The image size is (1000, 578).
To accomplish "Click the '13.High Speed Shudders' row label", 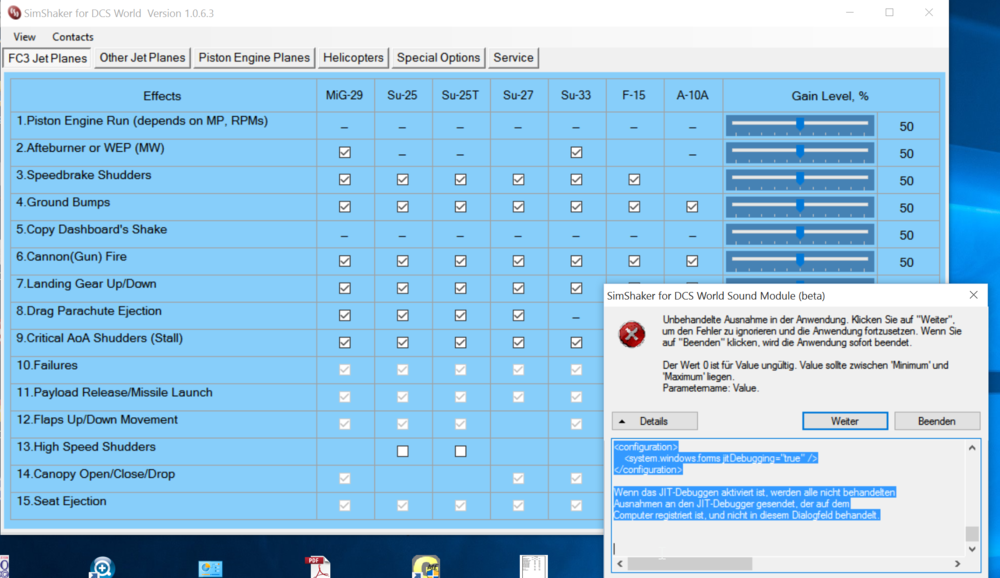I will coord(86,447).
